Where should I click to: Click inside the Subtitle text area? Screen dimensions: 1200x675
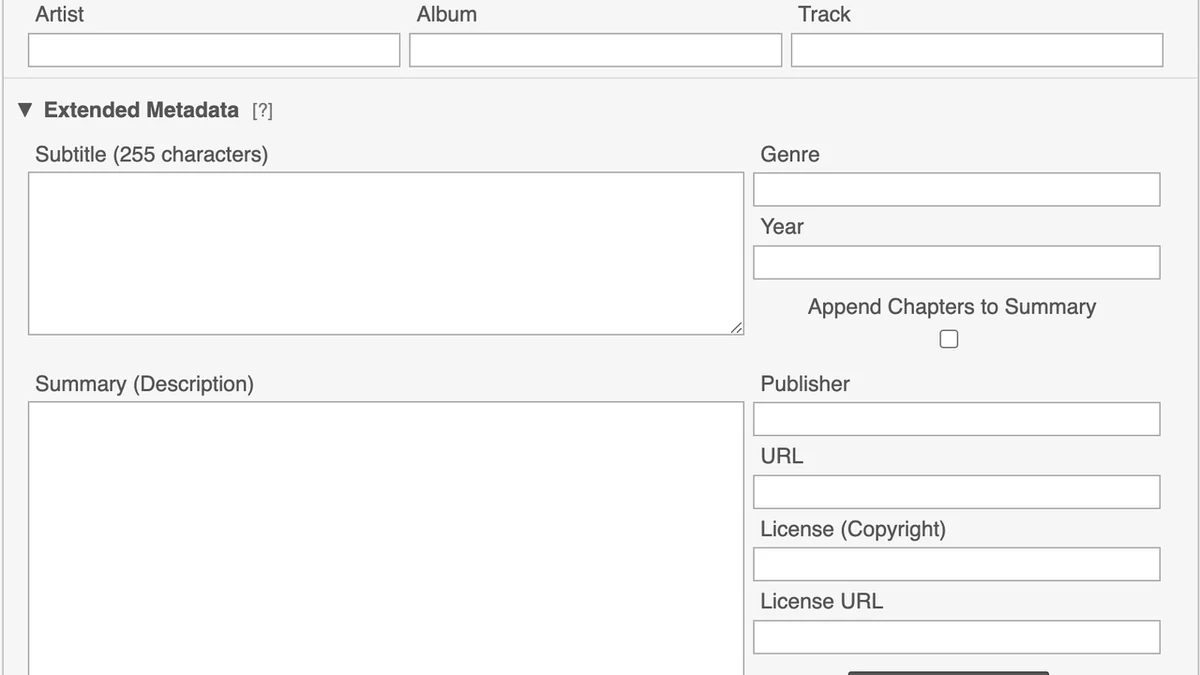pyautogui.click(x=386, y=253)
